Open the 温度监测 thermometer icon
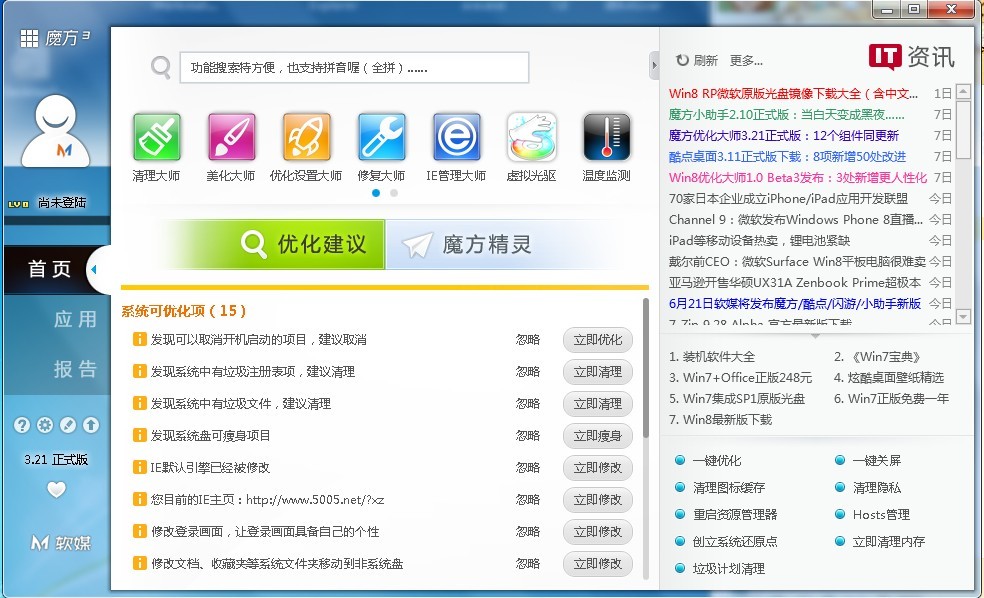 click(606, 138)
